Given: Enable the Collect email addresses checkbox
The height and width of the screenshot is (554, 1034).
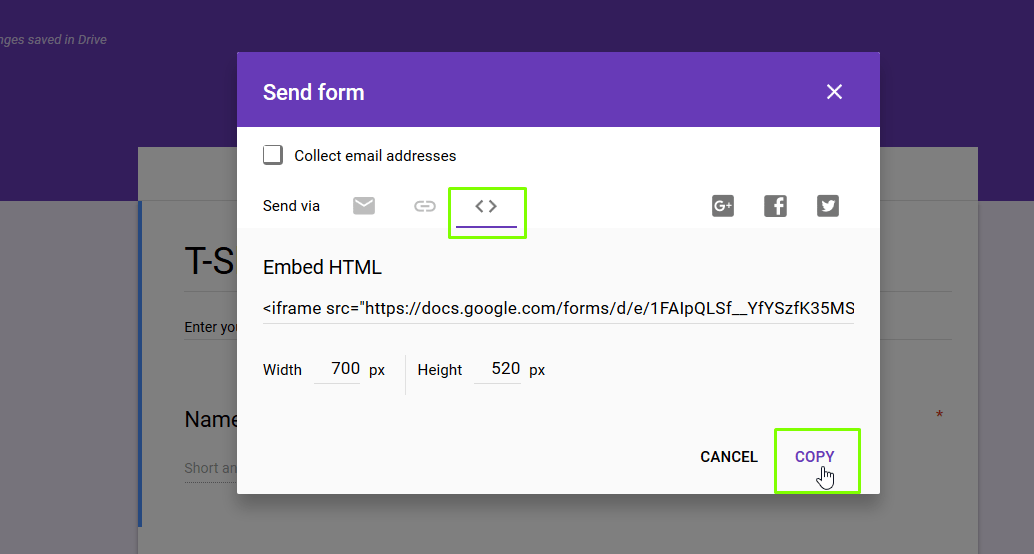Looking at the screenshot, I should (273, 155).
